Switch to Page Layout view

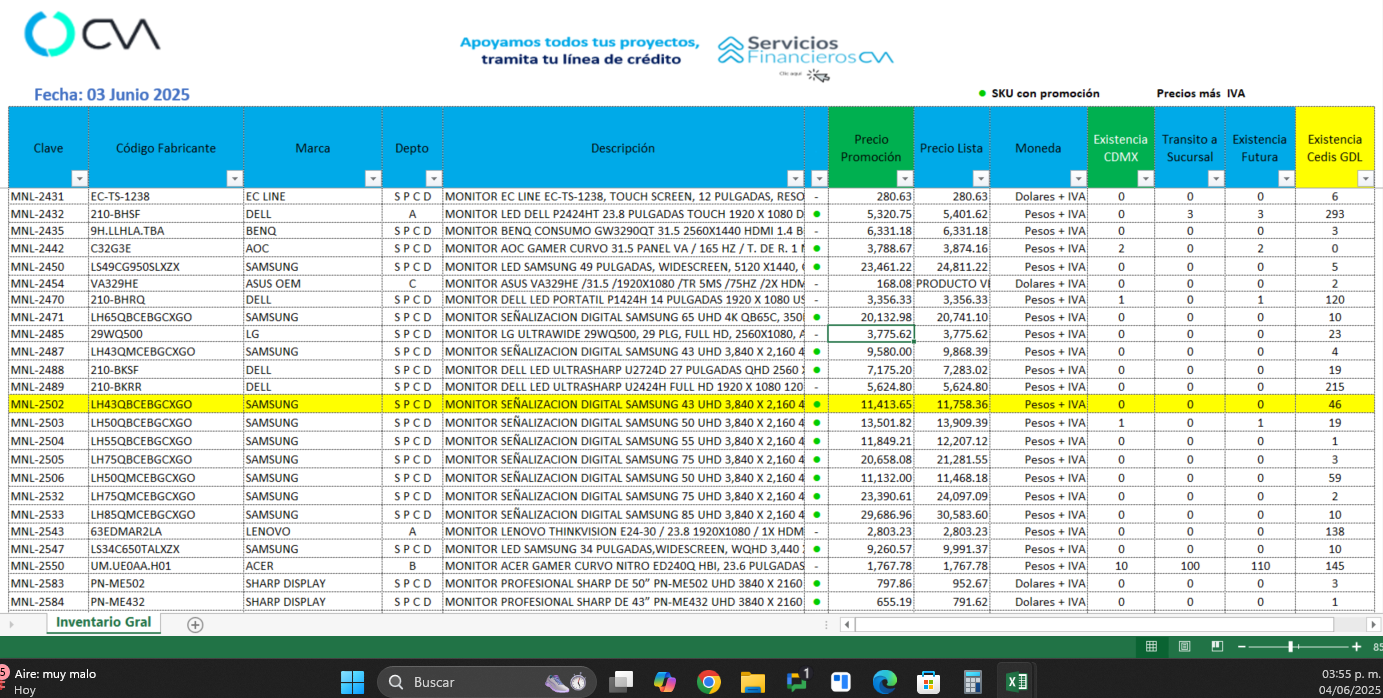click(x=1184, y=647)
